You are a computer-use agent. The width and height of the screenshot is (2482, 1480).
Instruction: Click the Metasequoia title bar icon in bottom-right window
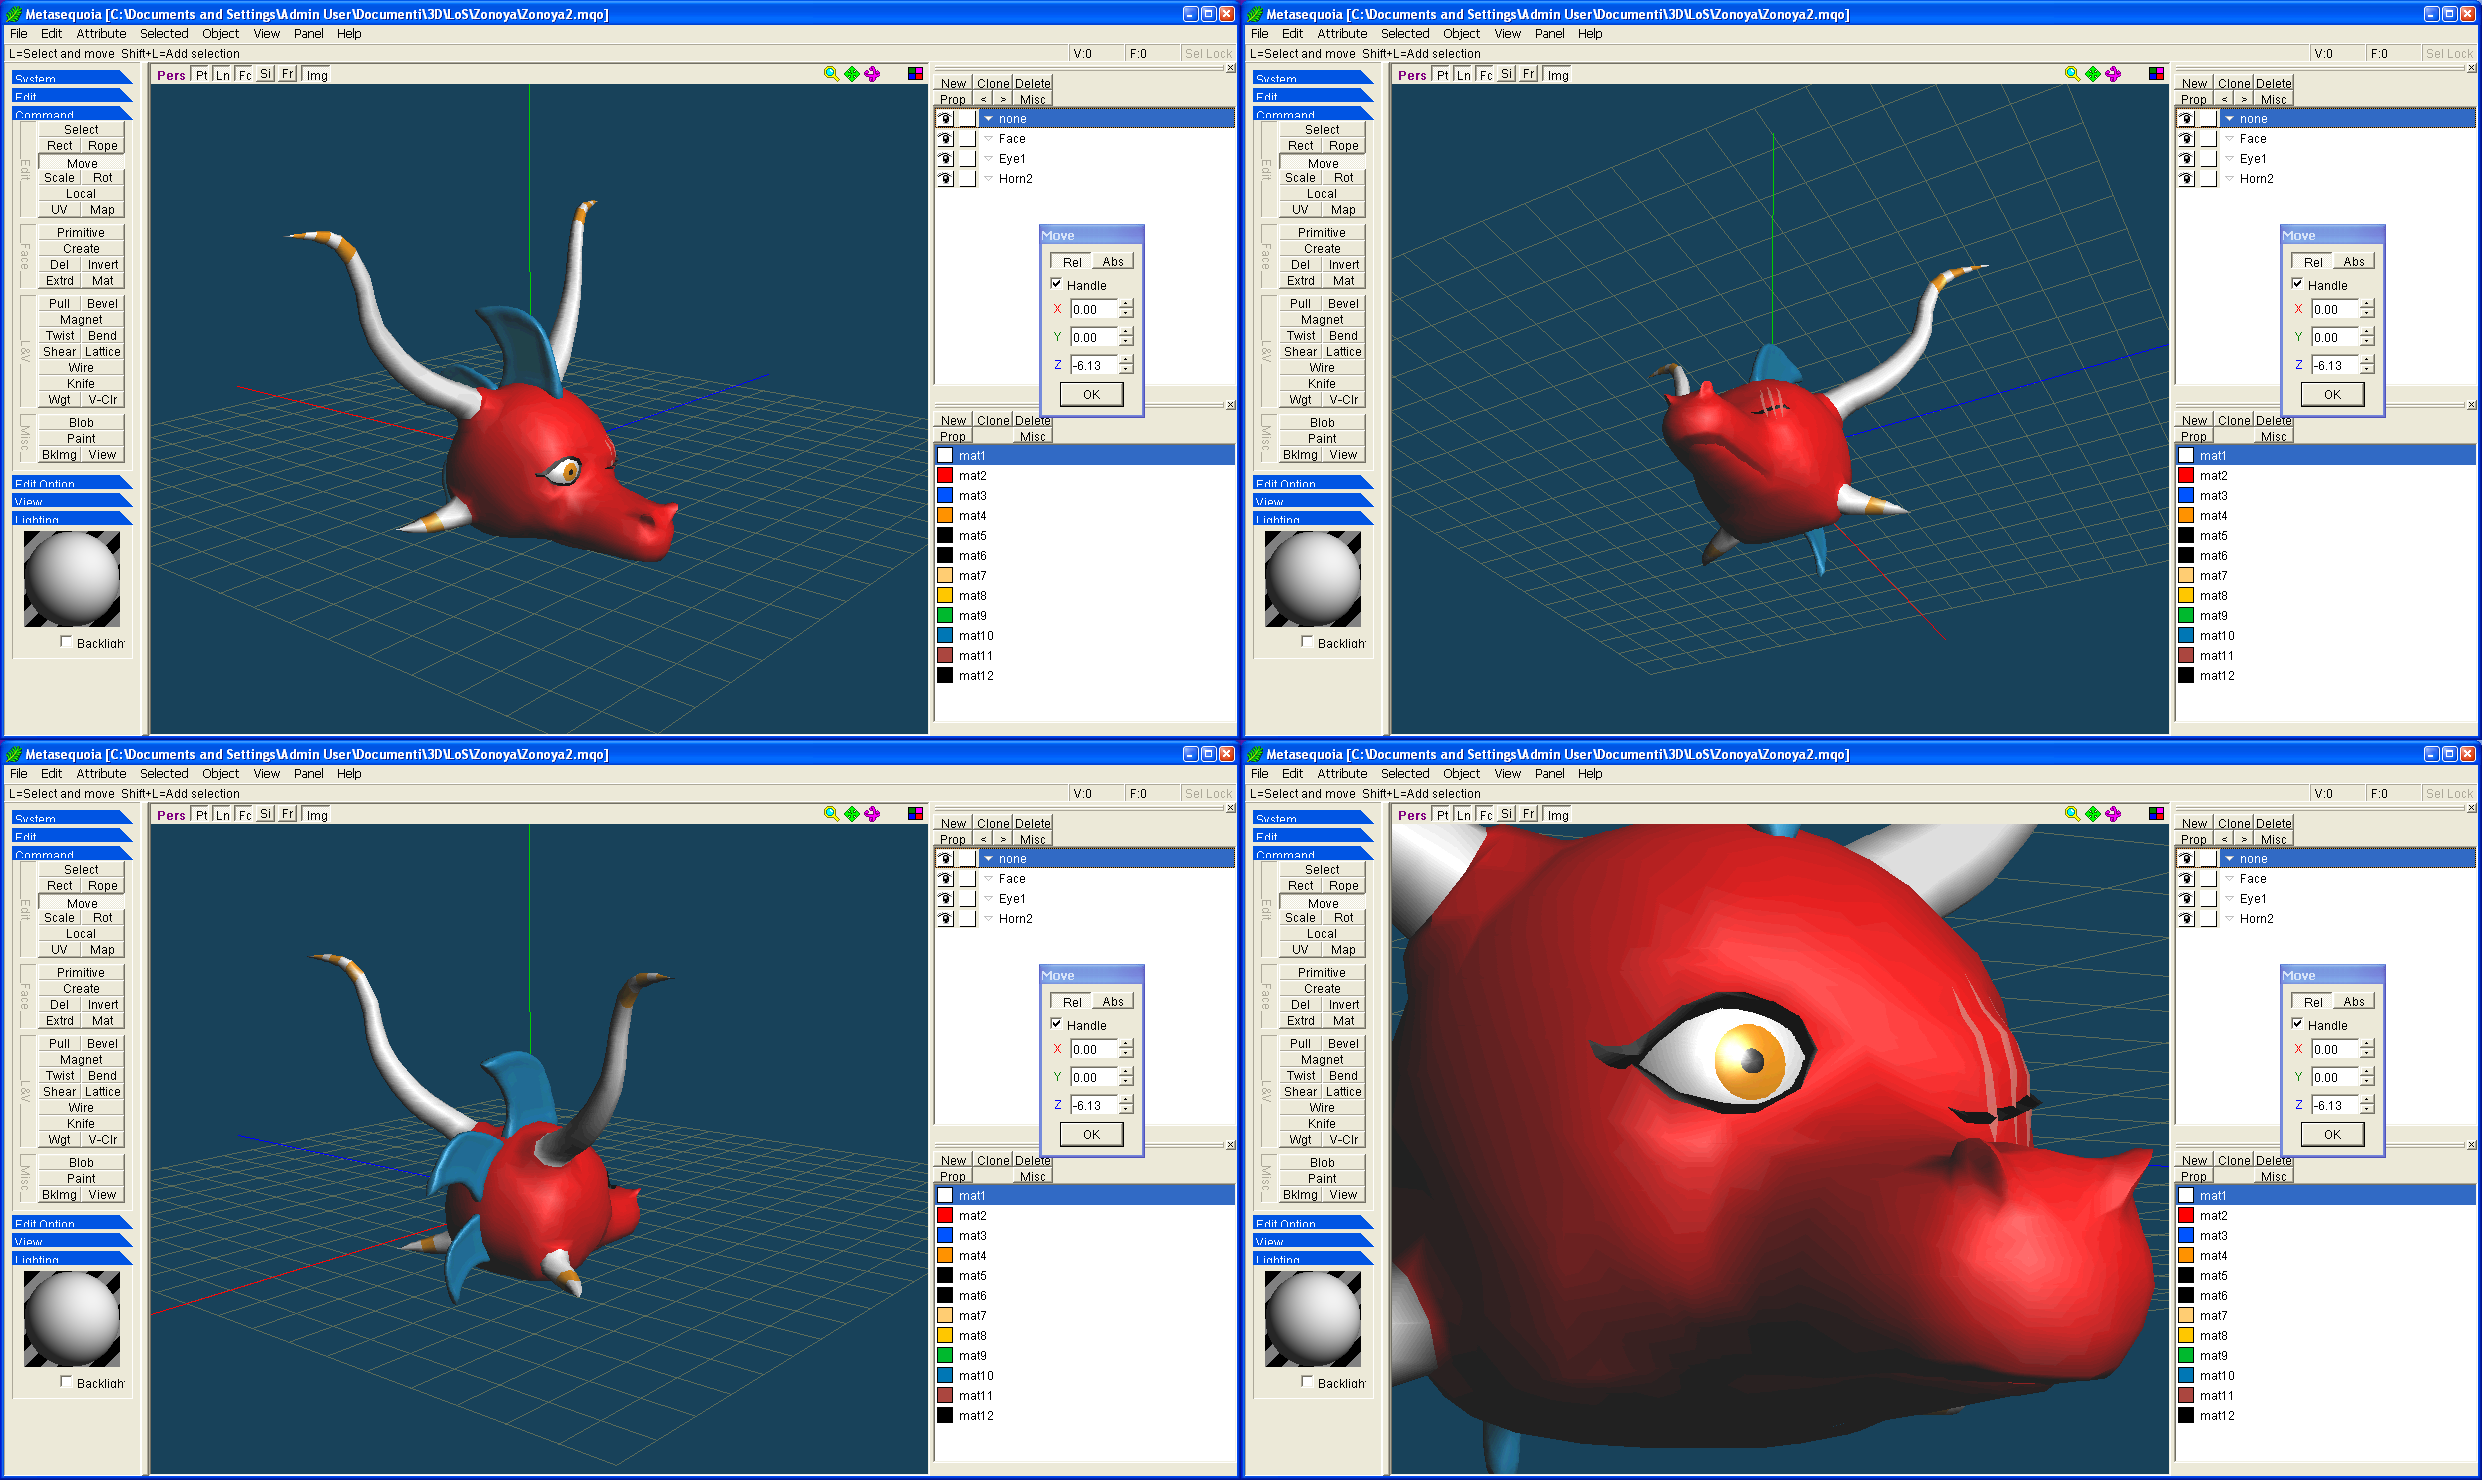click(x=1255, y=754)
